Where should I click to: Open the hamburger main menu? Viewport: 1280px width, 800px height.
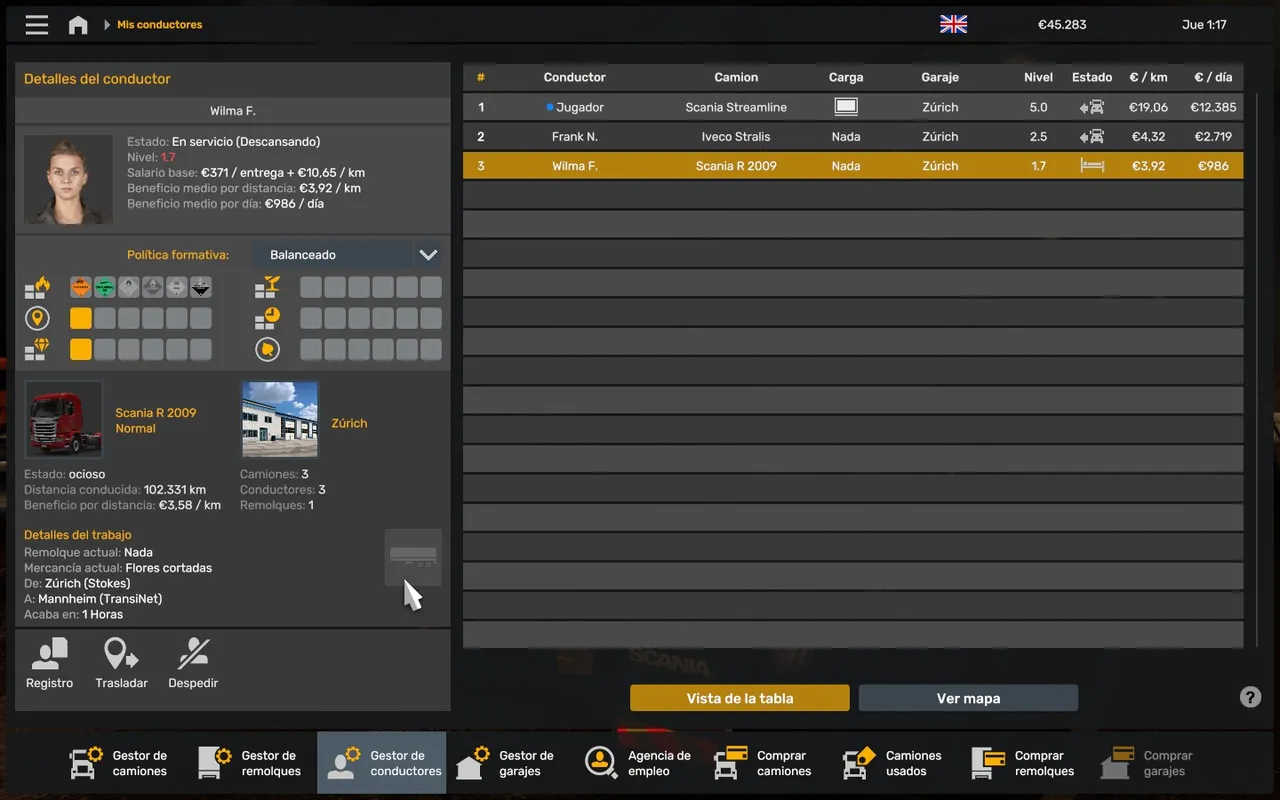coord(37,25)
